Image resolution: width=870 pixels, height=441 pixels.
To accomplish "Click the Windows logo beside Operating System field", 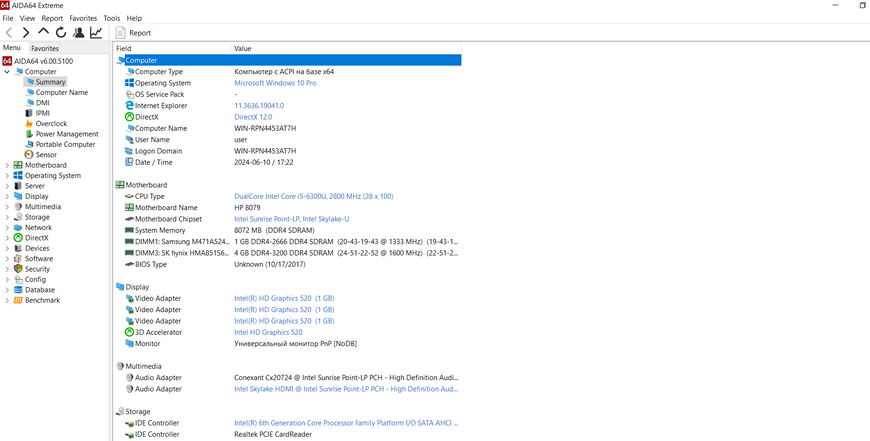I will pyautogui.click(x=129, y=83).
